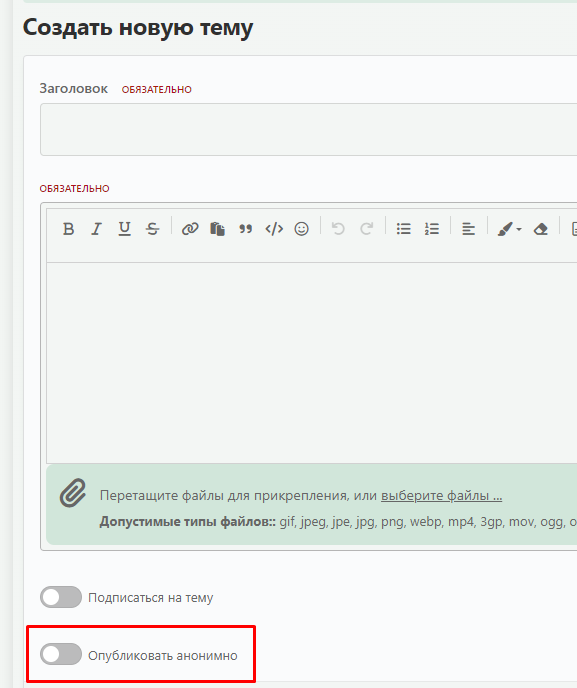577x688 pixels.
Task: Open the text color brush dropdown
Action: (x=509, y=229)
